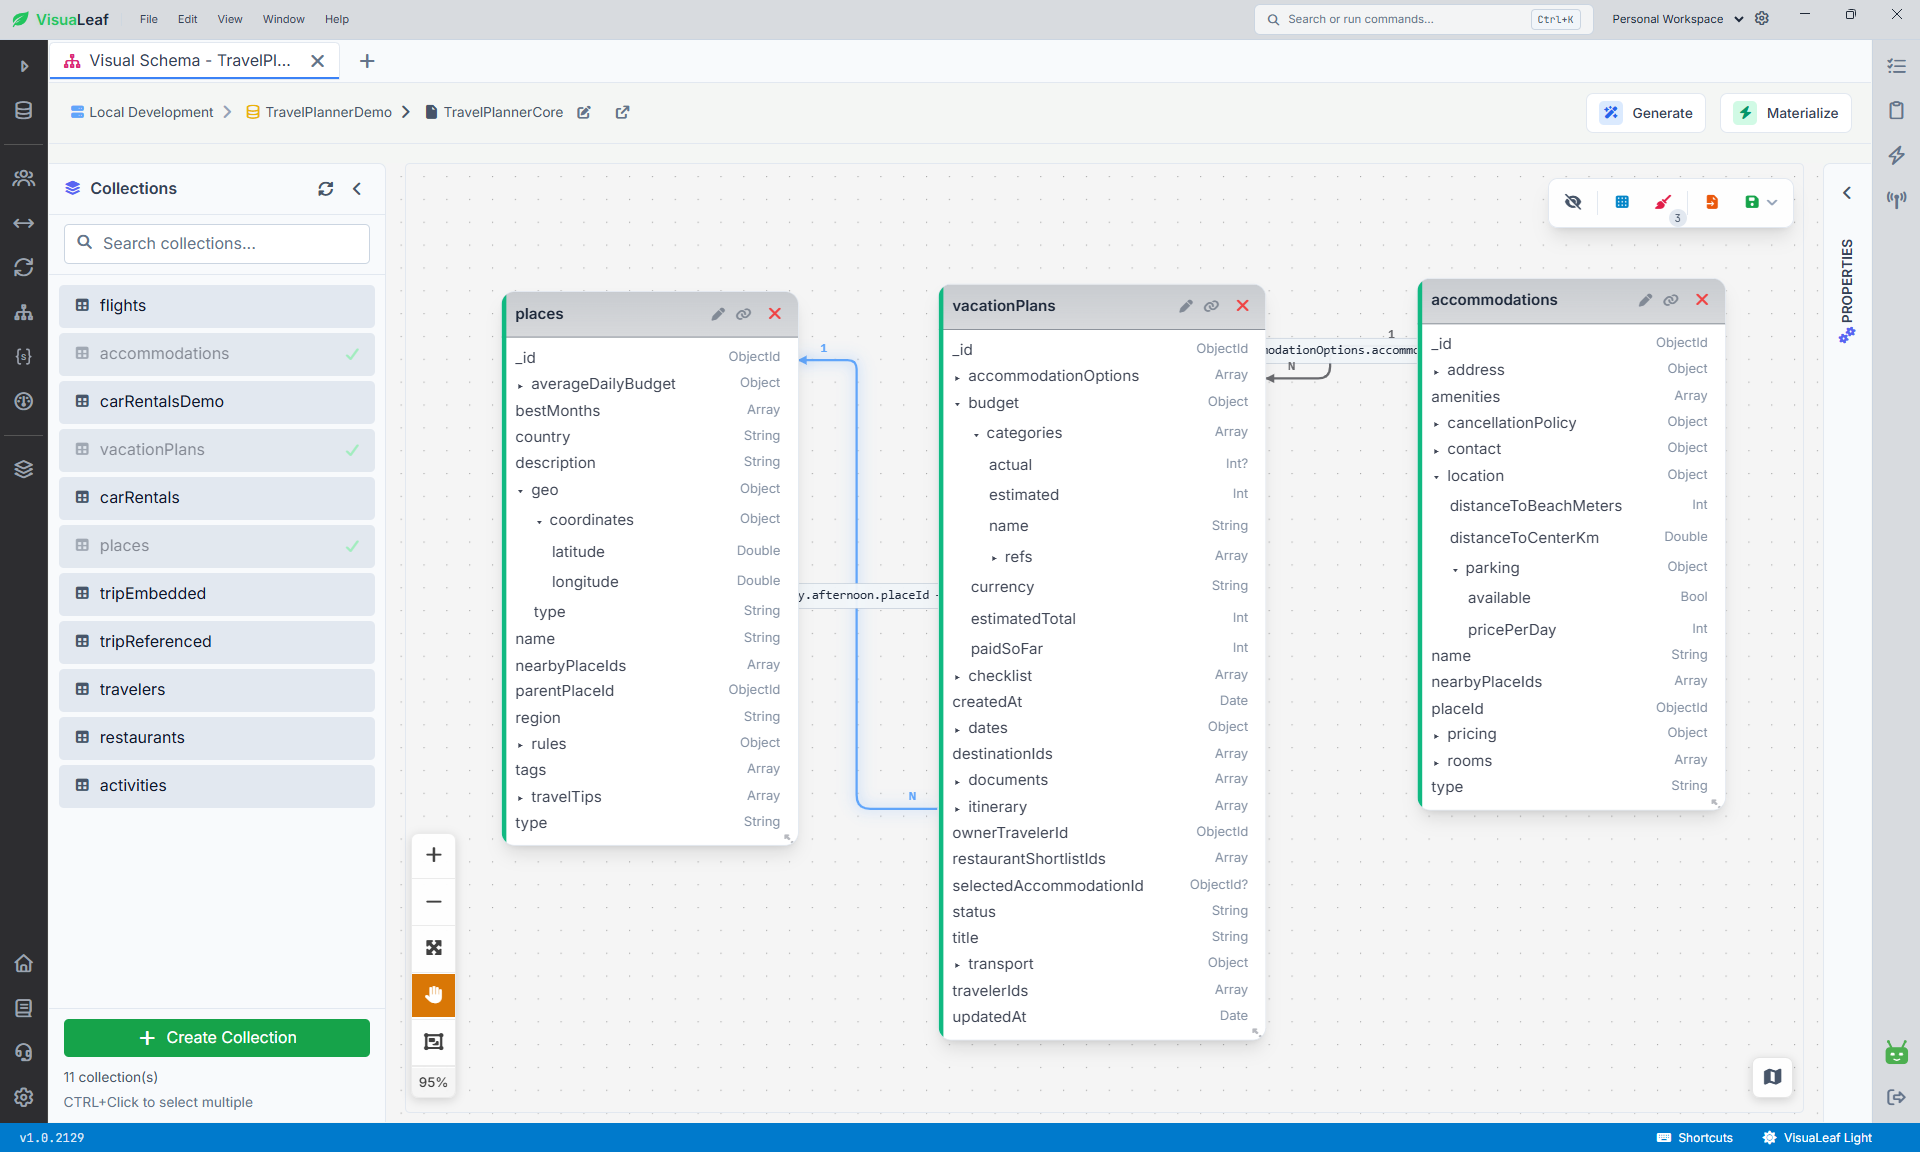Click the Search collections input field
The height and width of the screenshot is (1152, 1920).
click(x=217, y=244)
